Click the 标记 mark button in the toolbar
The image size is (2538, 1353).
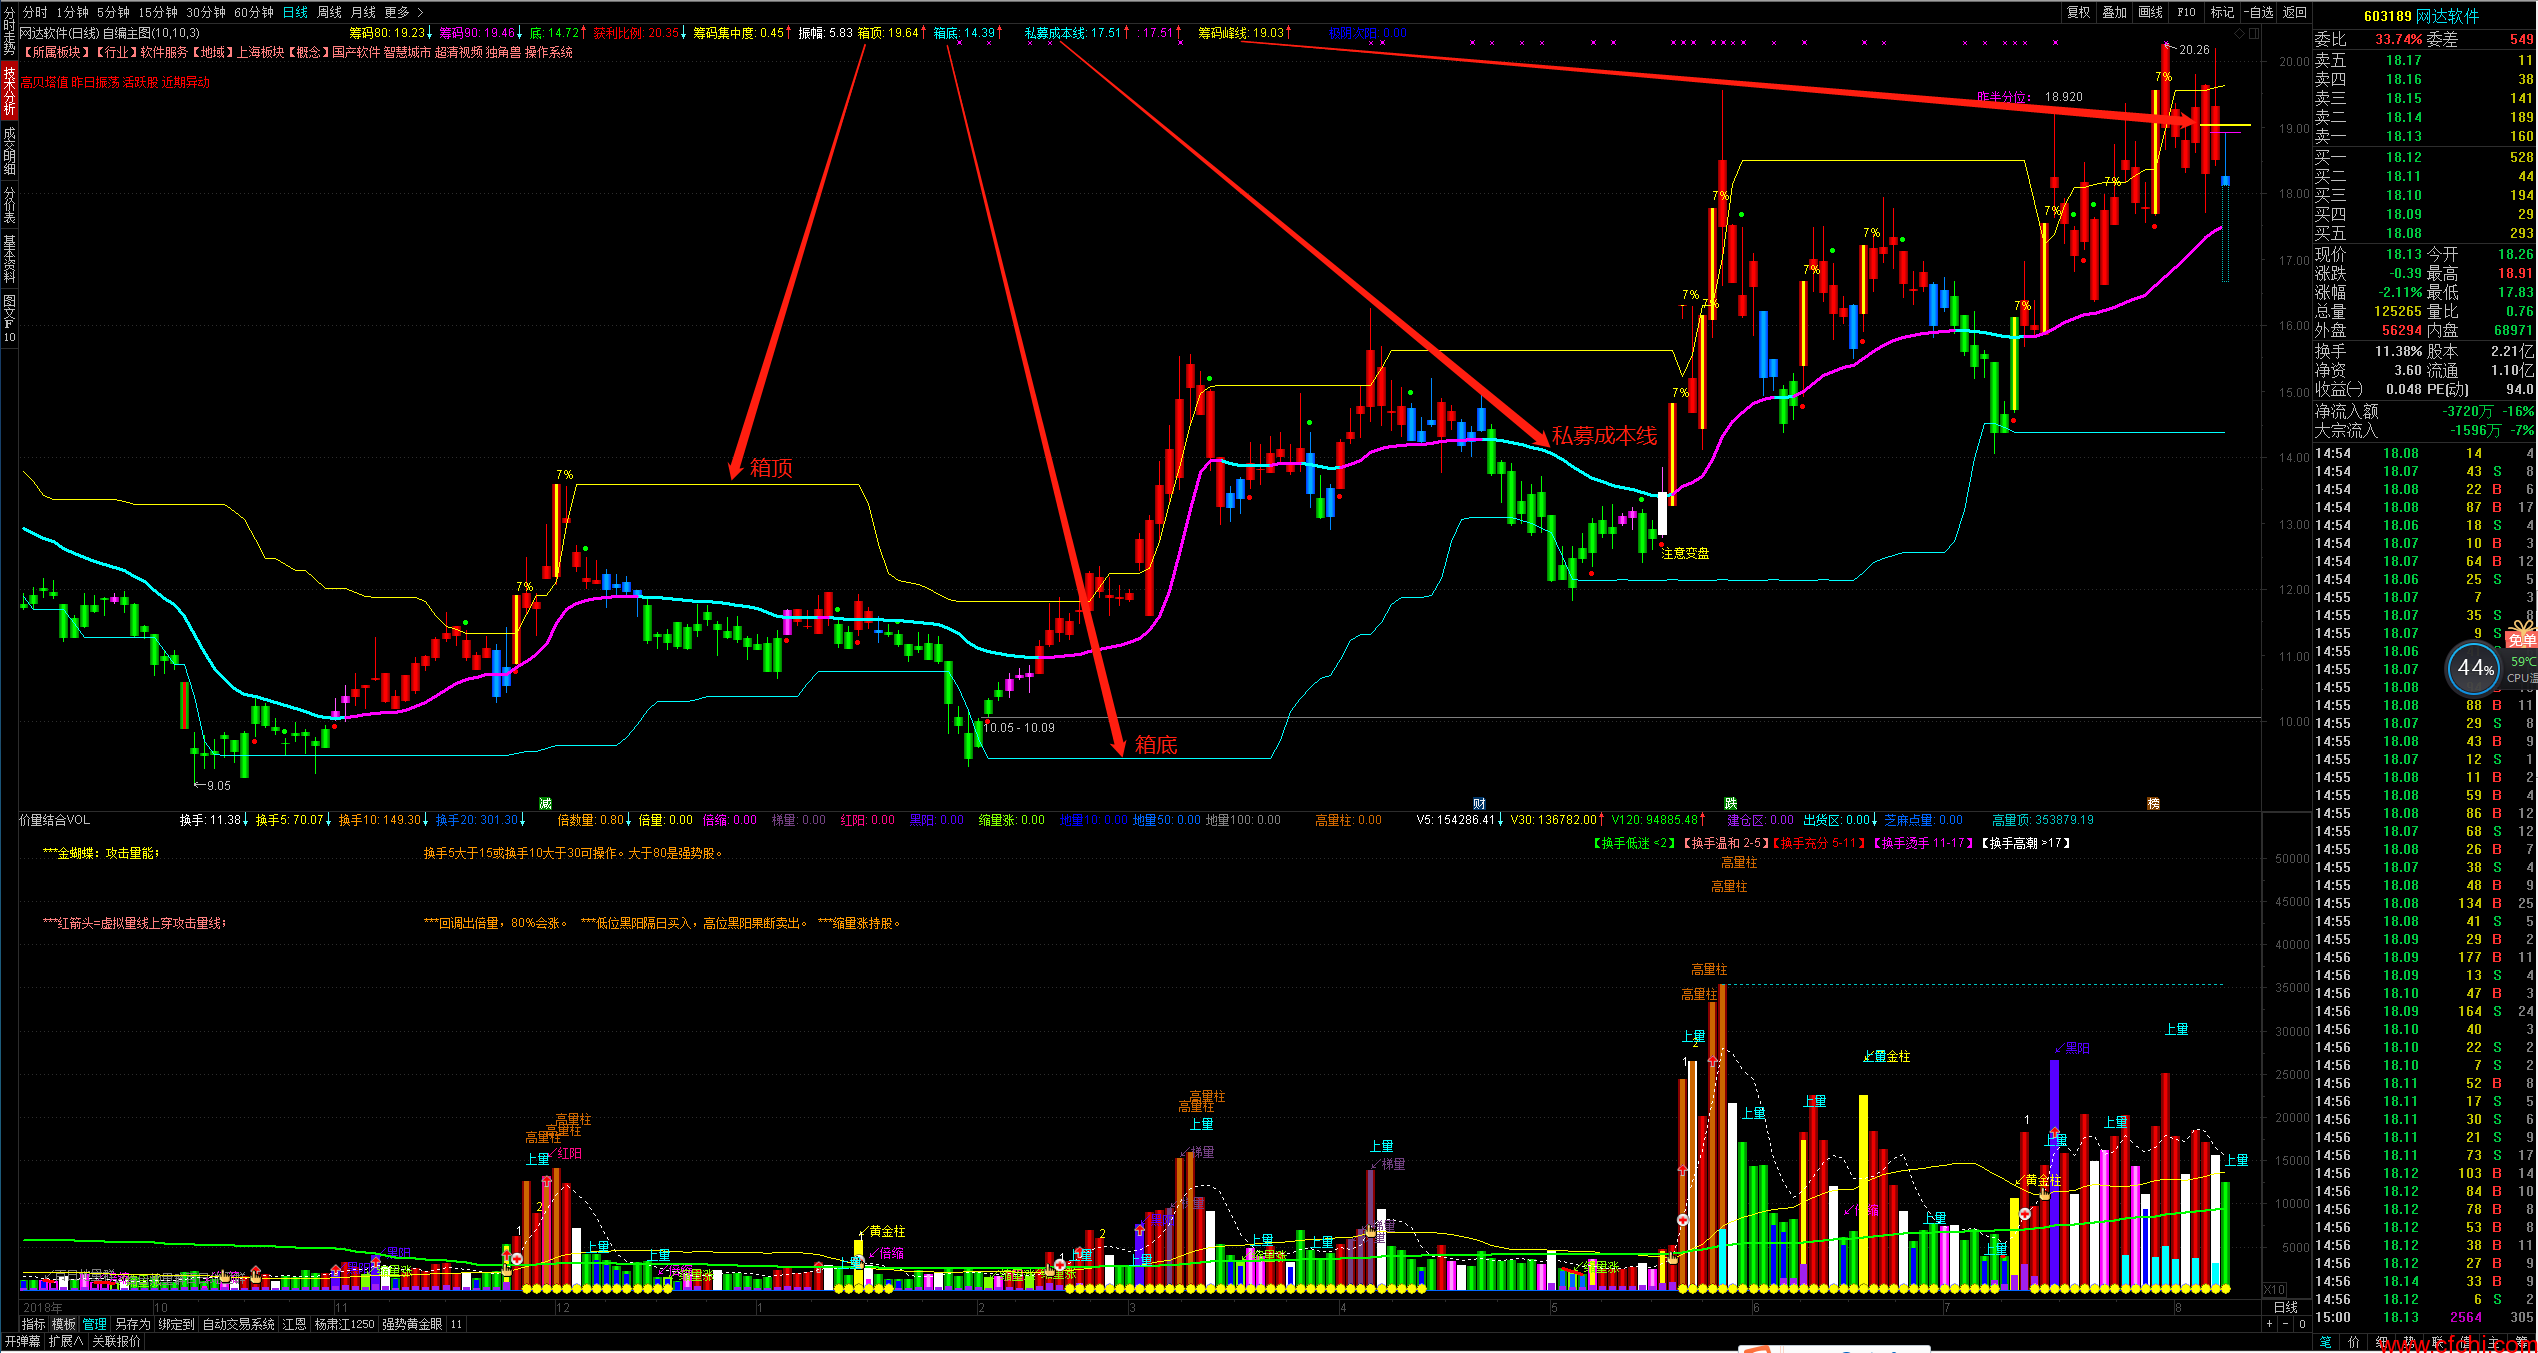[2222, 12]
